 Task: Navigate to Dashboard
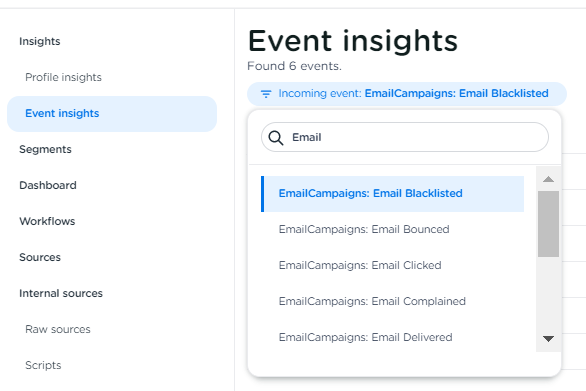click(48, 185)
